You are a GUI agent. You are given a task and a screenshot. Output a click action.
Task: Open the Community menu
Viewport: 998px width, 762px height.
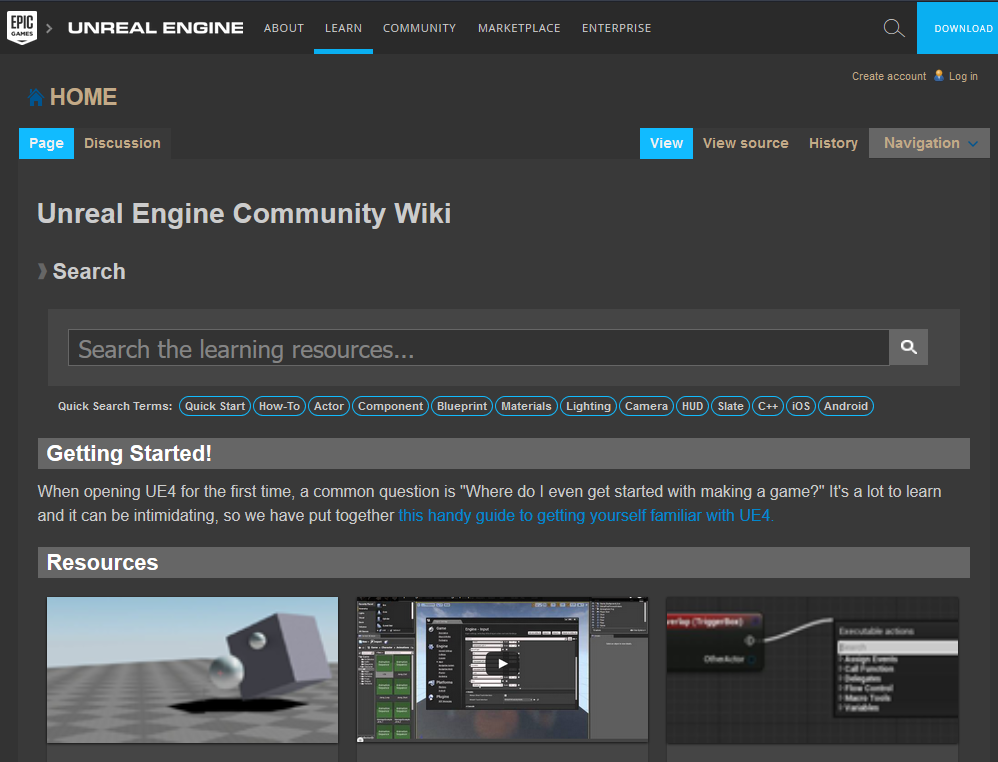tap(419, 28)
